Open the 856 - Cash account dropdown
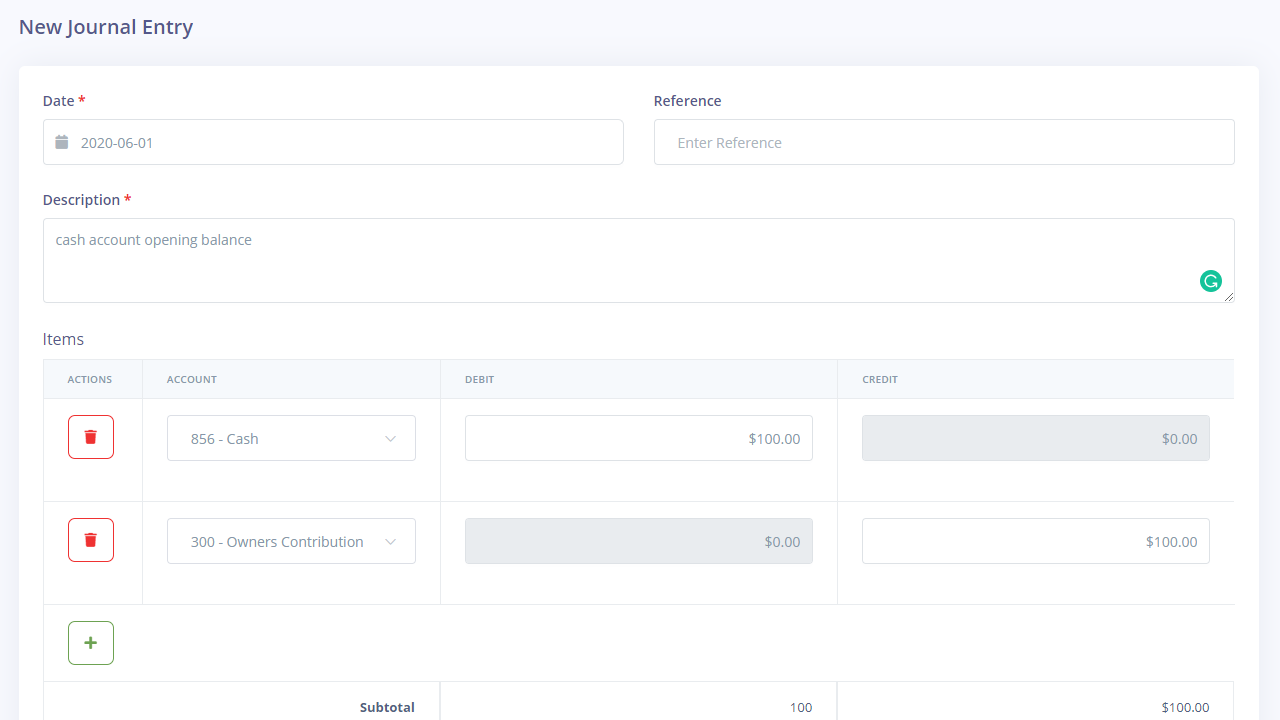Viewport: 1280px width, 720px height. coord(291,438)
